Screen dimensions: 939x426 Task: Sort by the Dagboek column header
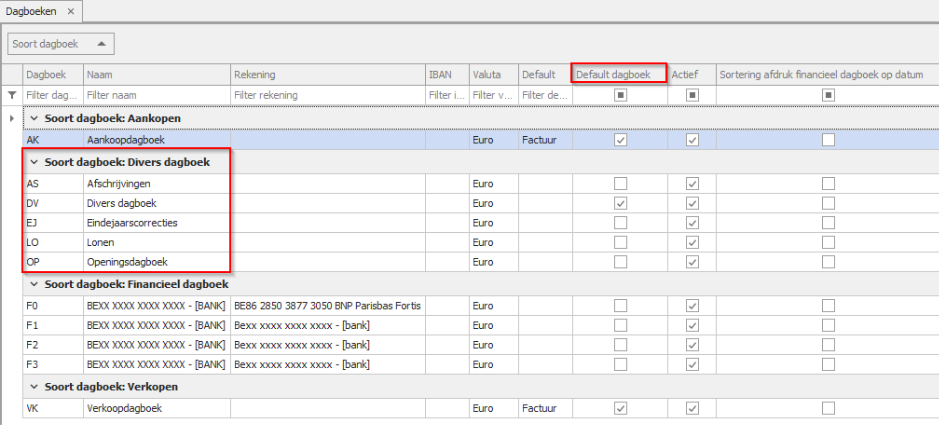coord(53,74)
